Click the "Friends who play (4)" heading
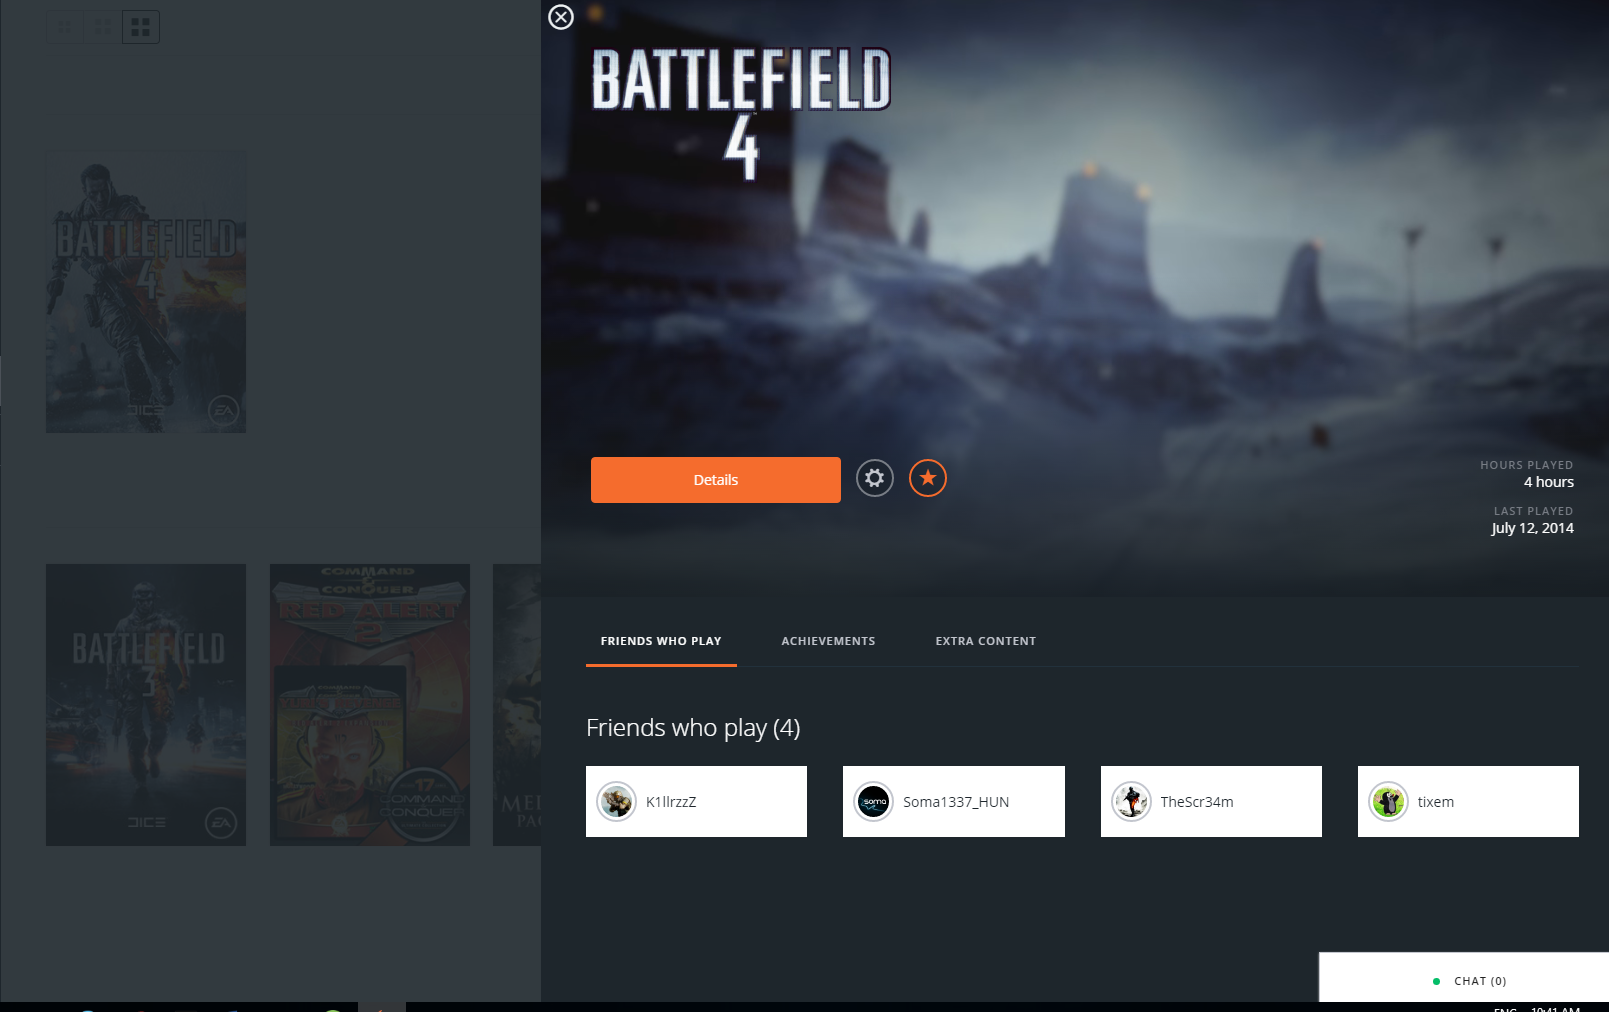This screenshot has height=1012, width=1609. pyautogui.click(x=693, y=728)
